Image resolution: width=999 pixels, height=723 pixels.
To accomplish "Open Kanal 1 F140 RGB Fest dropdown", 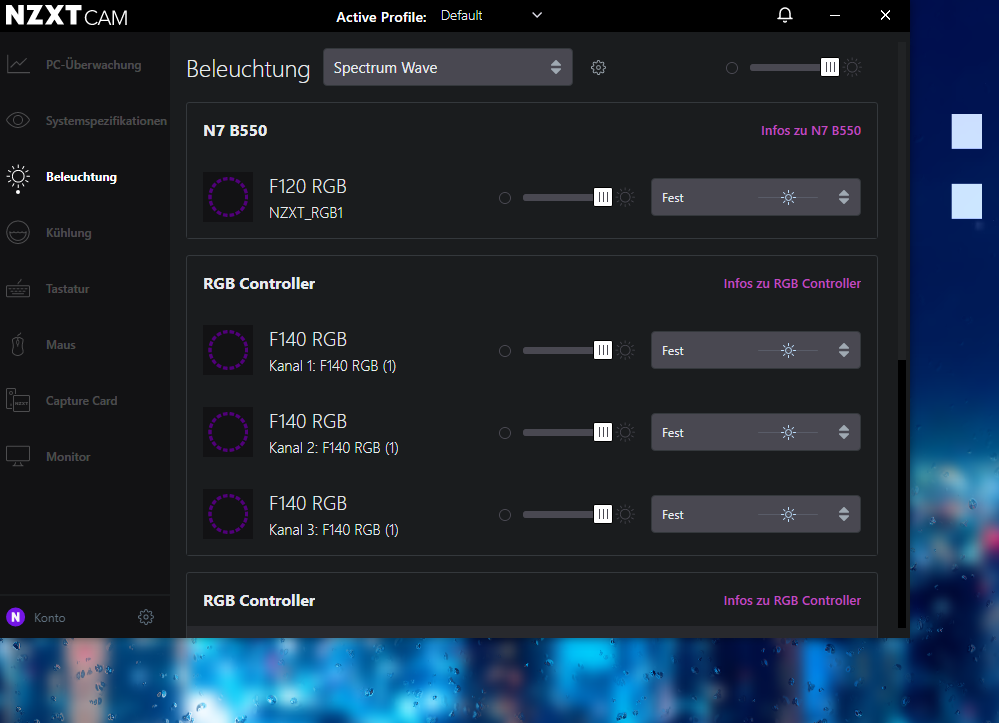I will click(756, 350).
